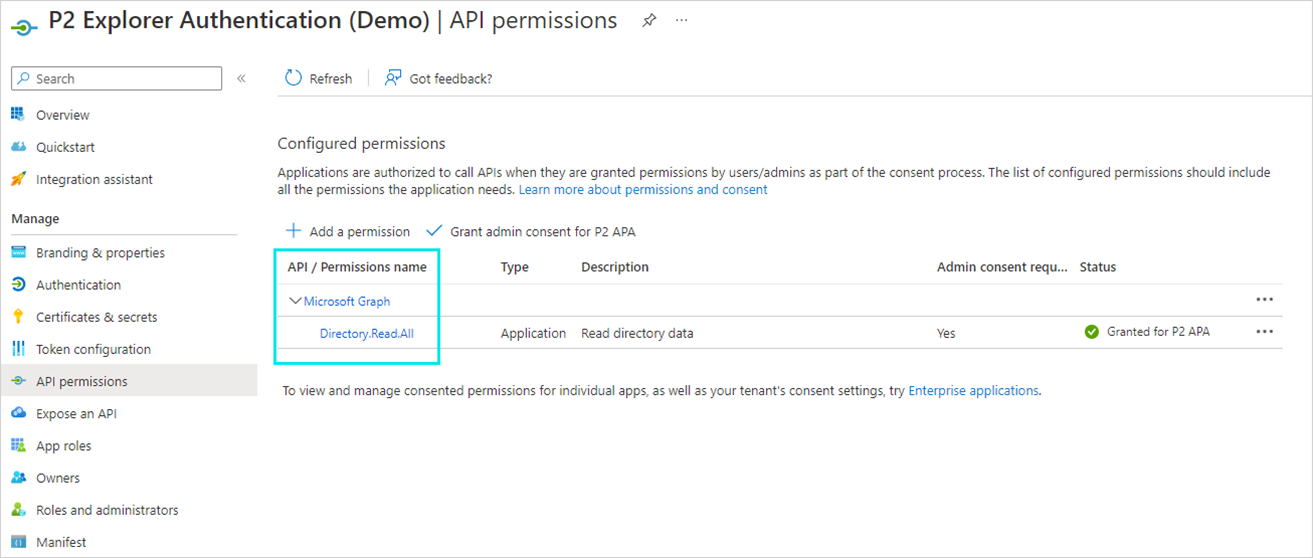
Task: Select API permissions in sidebar
Action: pos(82,381)
